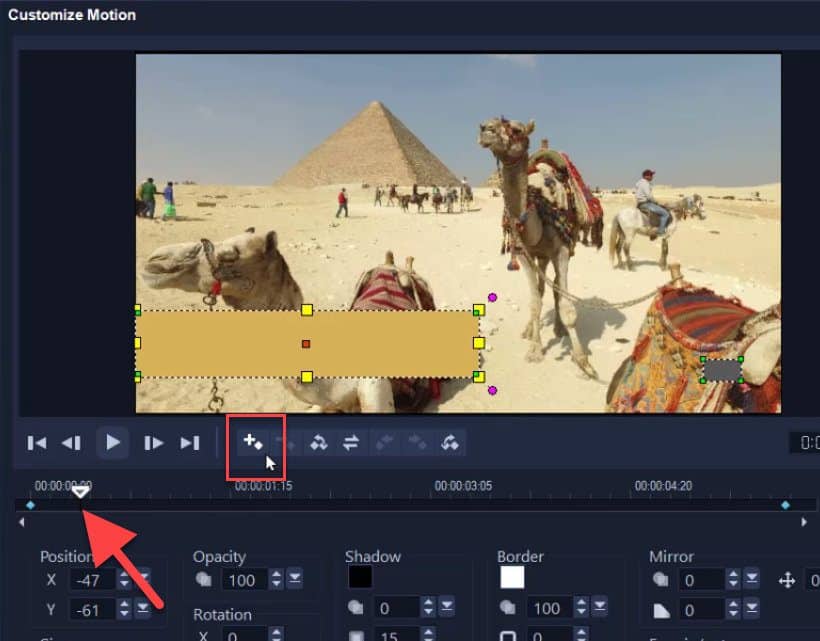Select the keyframe diamond at timeline start

pos(31,506)
